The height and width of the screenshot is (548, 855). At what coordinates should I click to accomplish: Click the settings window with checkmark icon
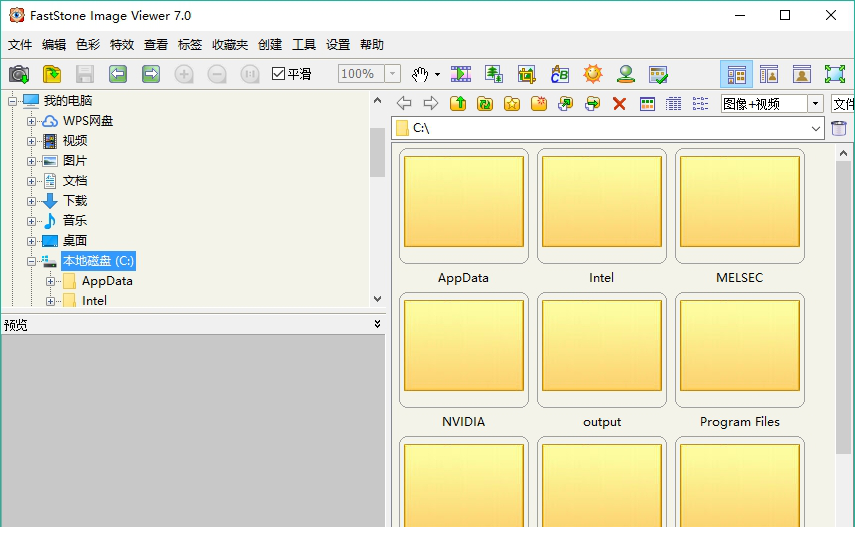pyautogui.click(x=658, y=74)
